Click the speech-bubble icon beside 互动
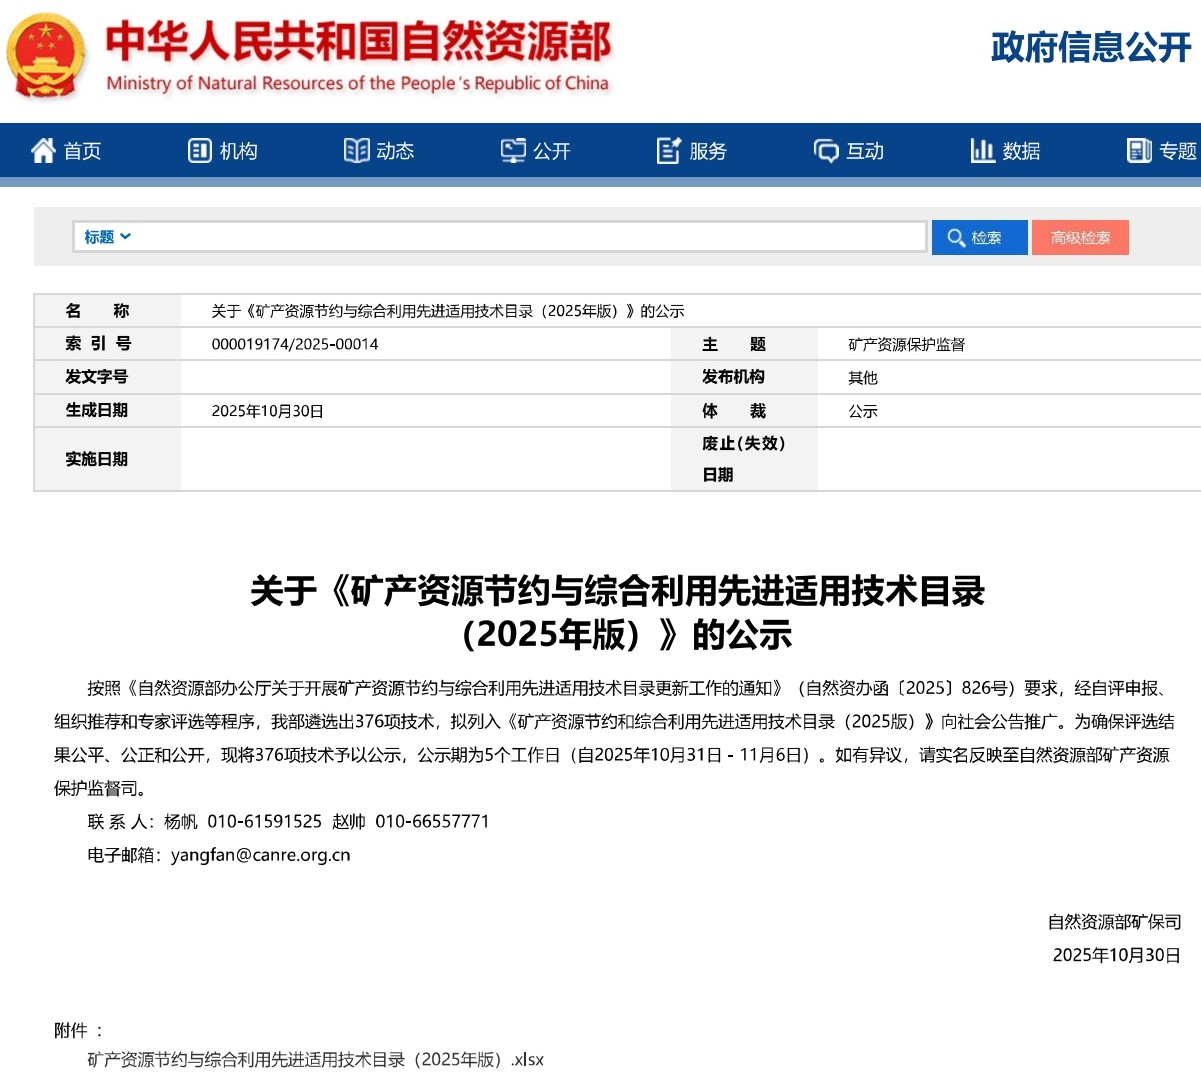The height and width of the screenshot is (1087, 1201). 826,150
